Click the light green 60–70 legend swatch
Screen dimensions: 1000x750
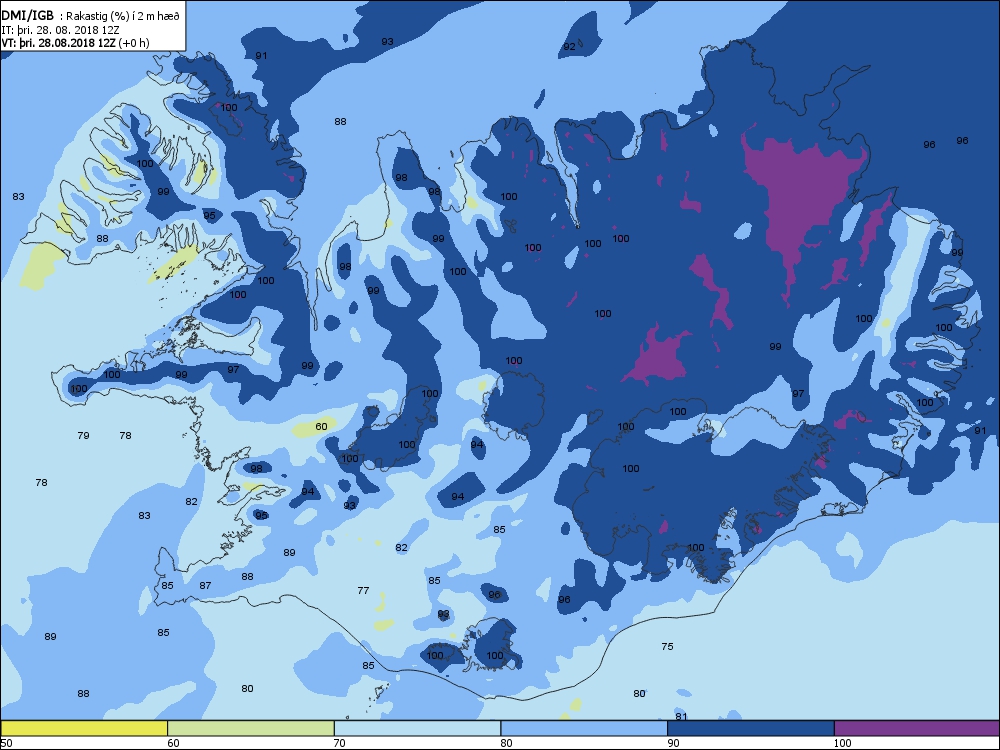(x=251, y=728)
